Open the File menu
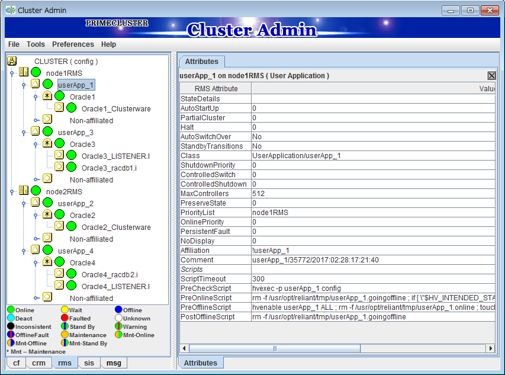 [x=14, y=44]
